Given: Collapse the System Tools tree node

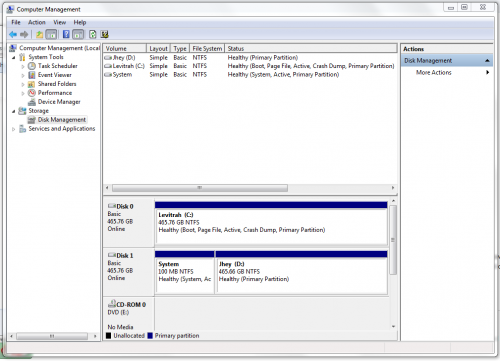Looking at the screenshot, I should (14, 57).
